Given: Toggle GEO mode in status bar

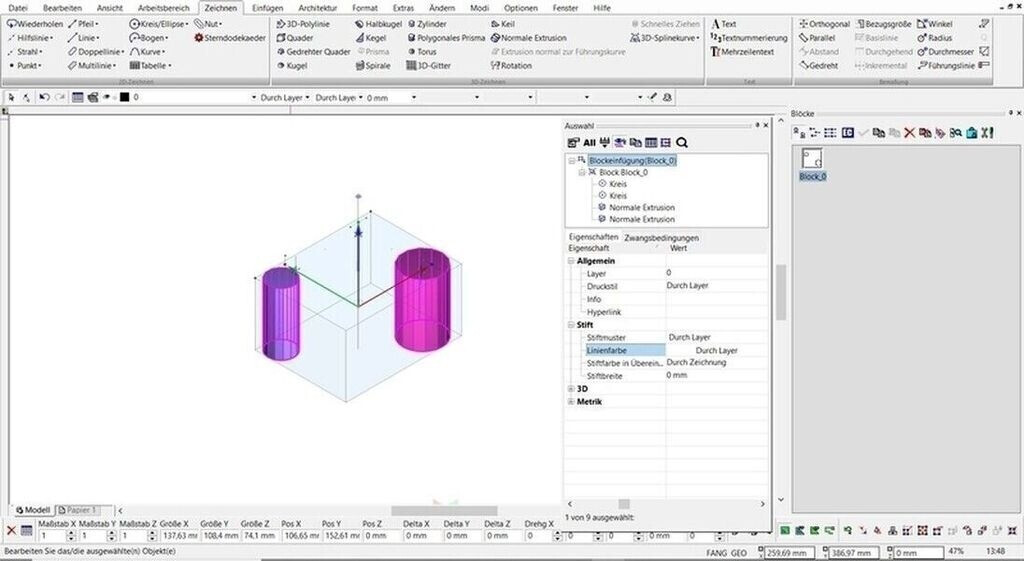Looking at the screenshot, I should tap(738, 552).
